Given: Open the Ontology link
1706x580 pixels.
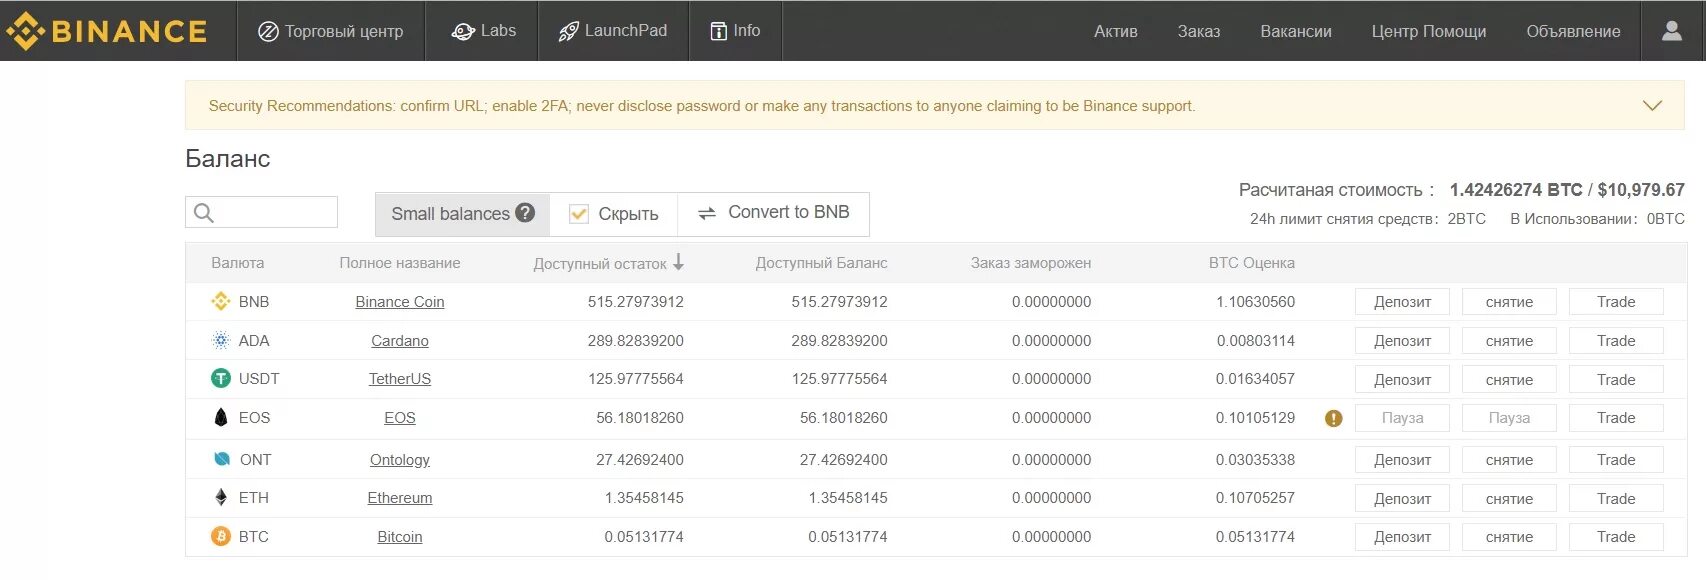Looking at the screenshot, I should click(400, 460).
